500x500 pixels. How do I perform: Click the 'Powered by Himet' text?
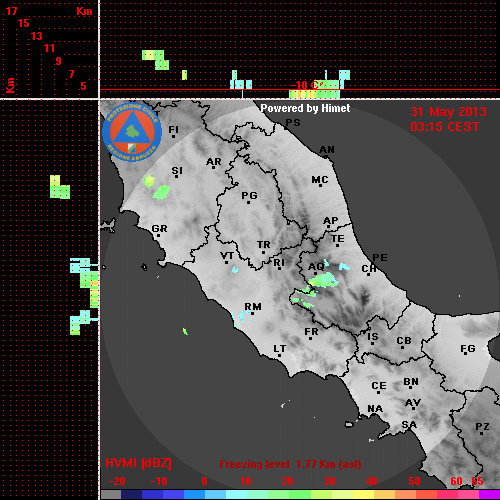point(305,108)
